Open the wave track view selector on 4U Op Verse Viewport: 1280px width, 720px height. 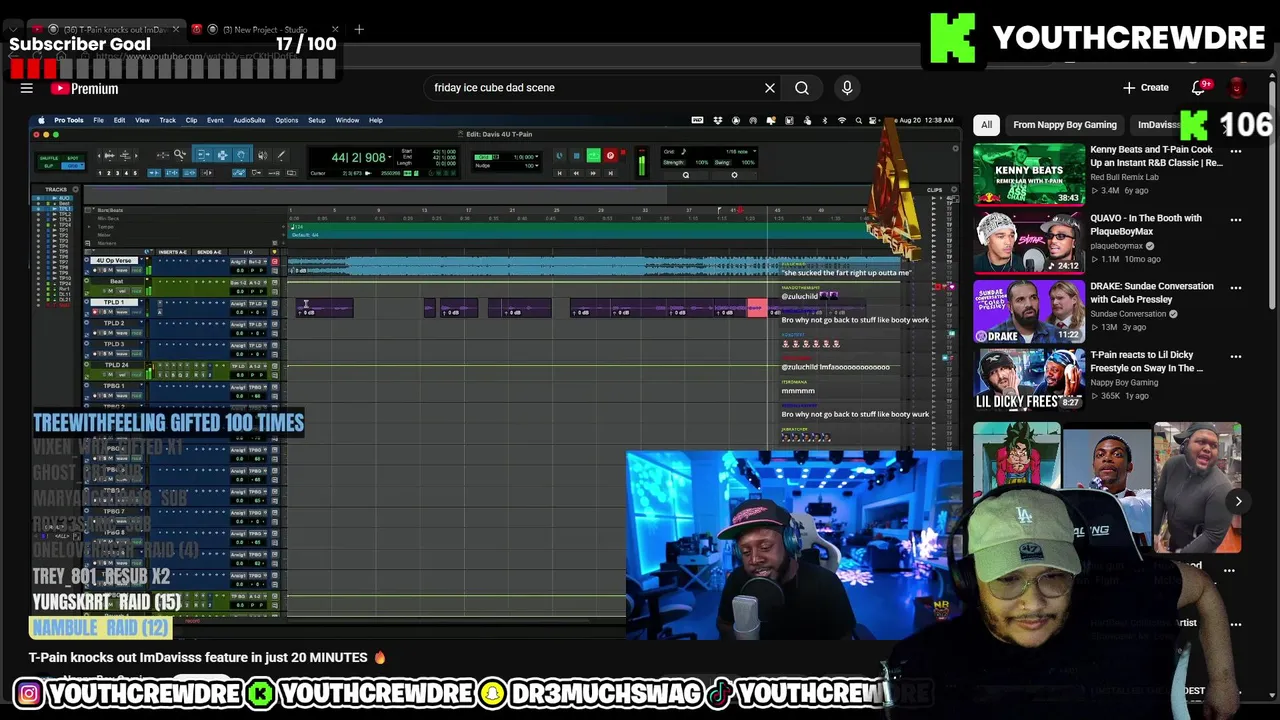tap(122, 270)
